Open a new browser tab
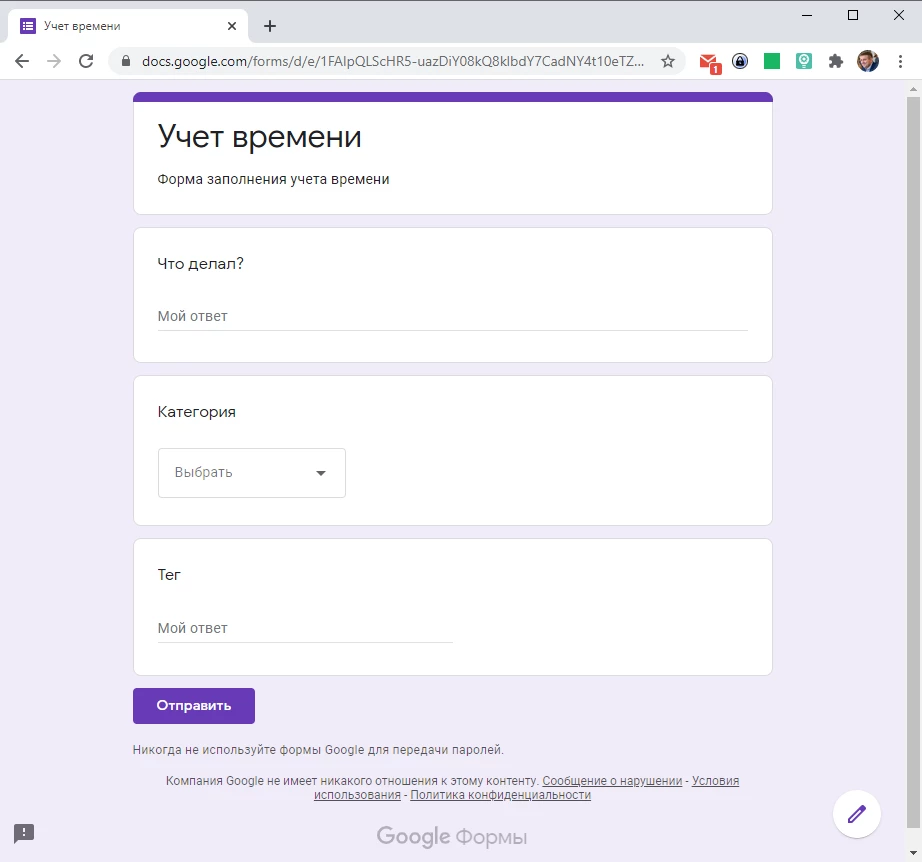 click(269, 26)
